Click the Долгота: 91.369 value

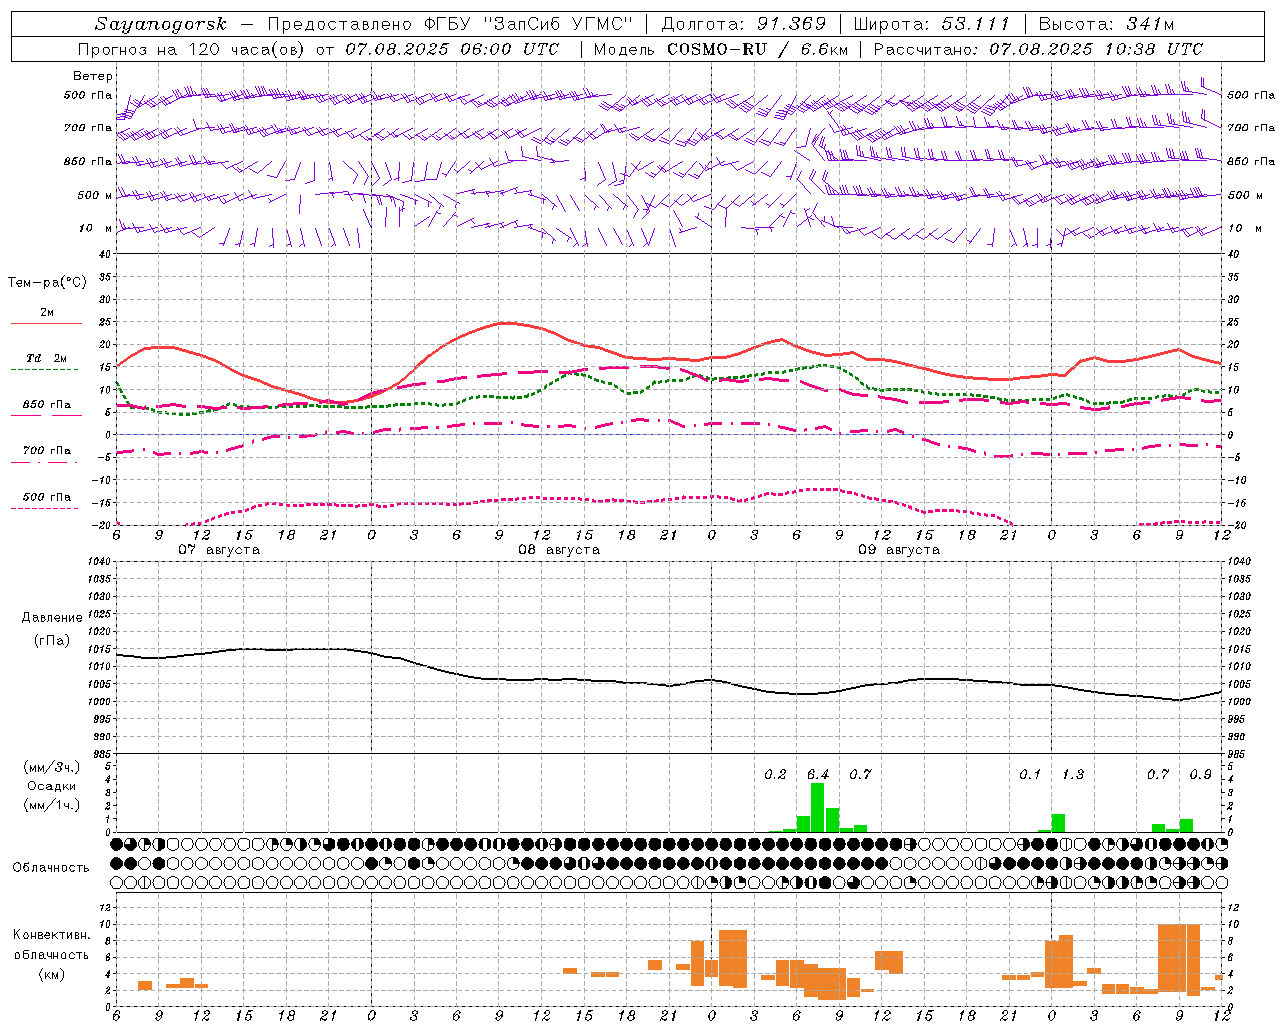coord(744,24)
